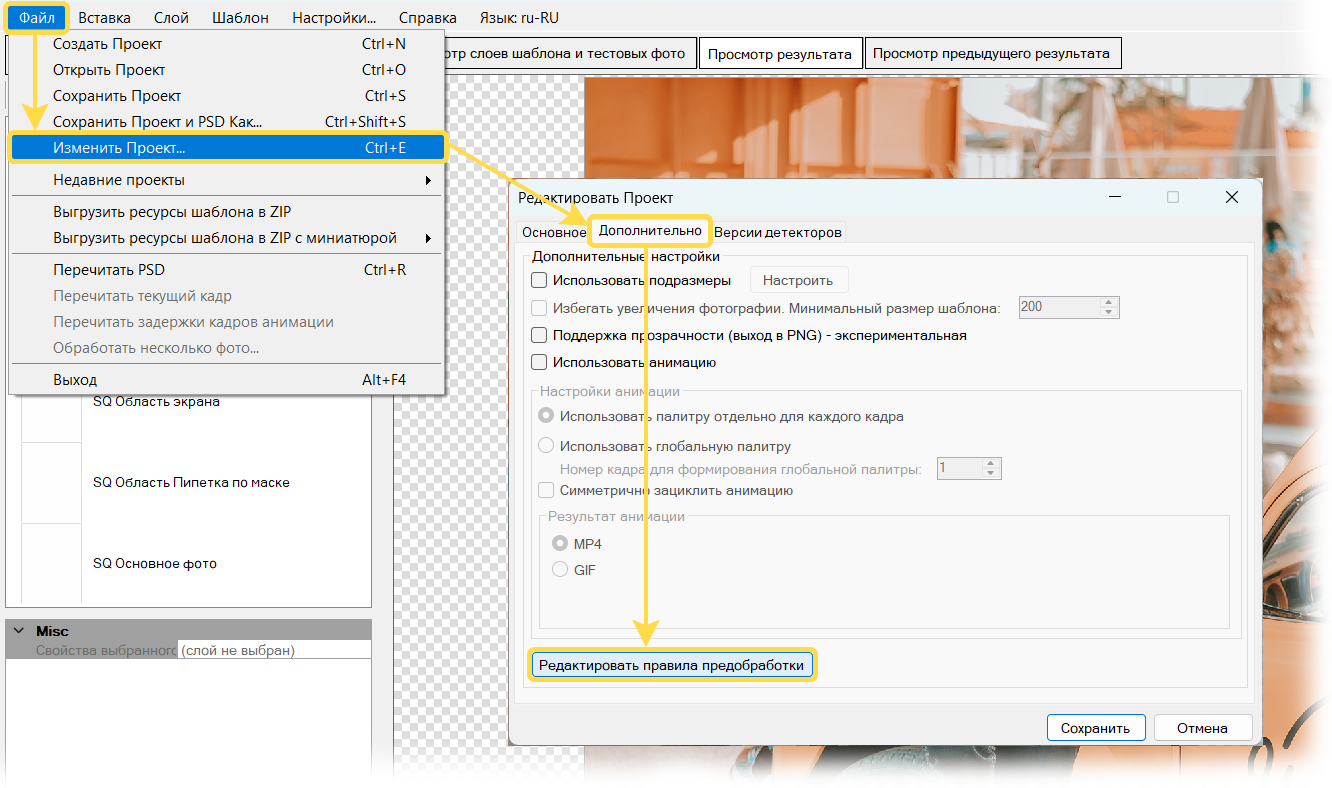Click the Просмотр результата toolbar button
The height and width of the screenshot is (788, 1332).
(779, 54)
